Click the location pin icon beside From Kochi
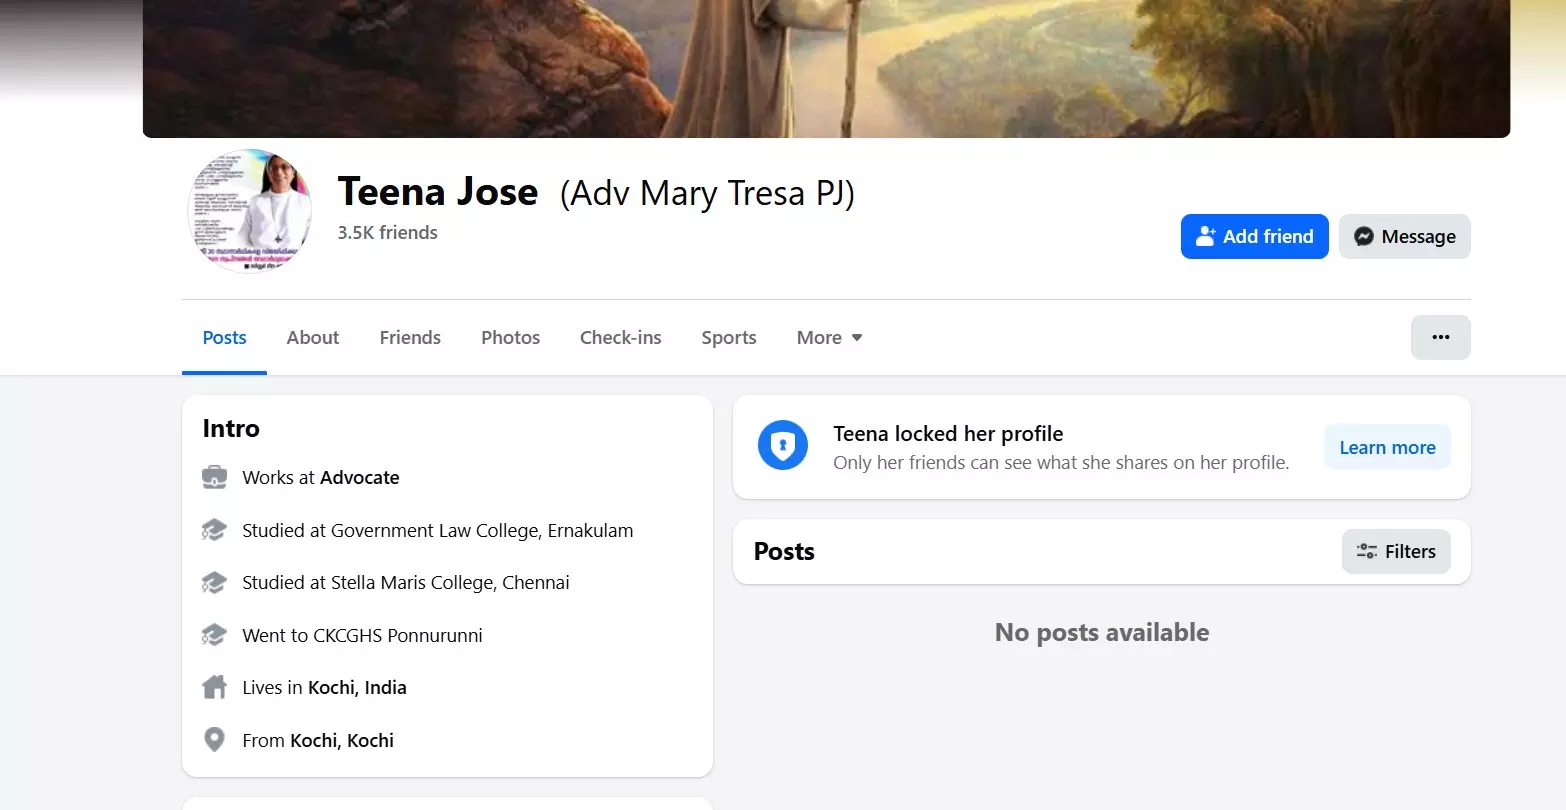Screen dimensions: 1566x810 point(214,741)
